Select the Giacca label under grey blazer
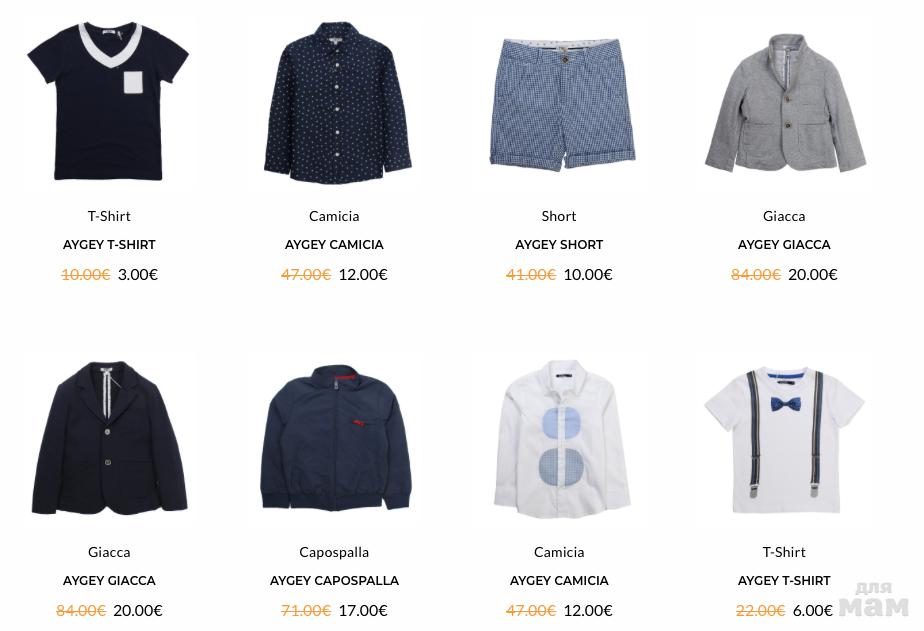The width and height of the screenshot is (924, 631). pyautogui.click(x=784, y=216)
